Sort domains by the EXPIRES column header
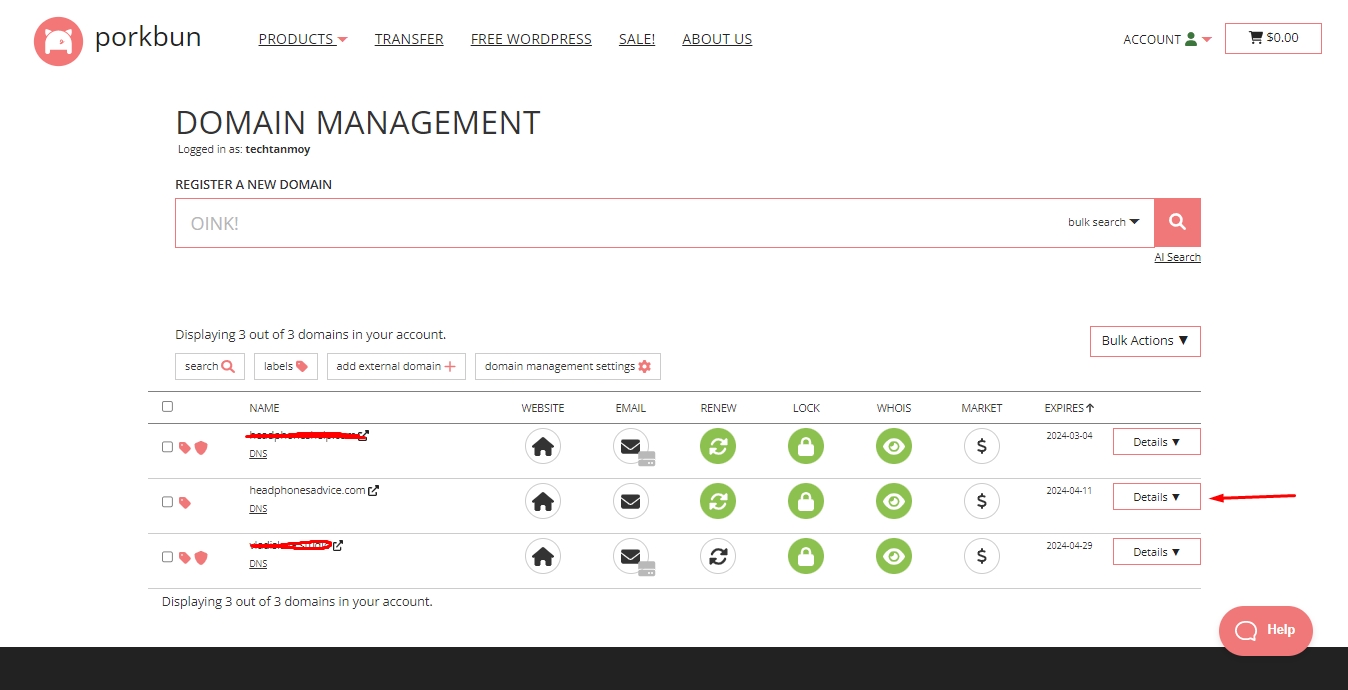The width and height of the screenshot is (1348, 690). click(1068, 408)
